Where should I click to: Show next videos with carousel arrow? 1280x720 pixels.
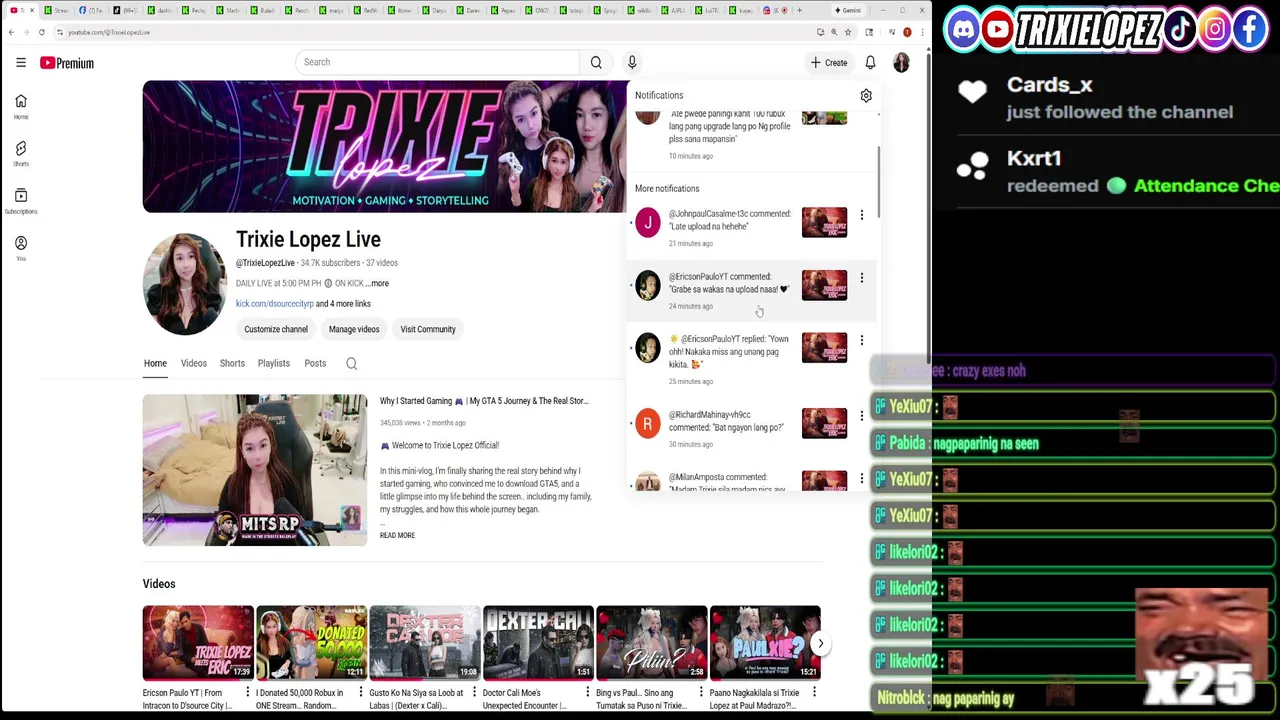(820, 643)
